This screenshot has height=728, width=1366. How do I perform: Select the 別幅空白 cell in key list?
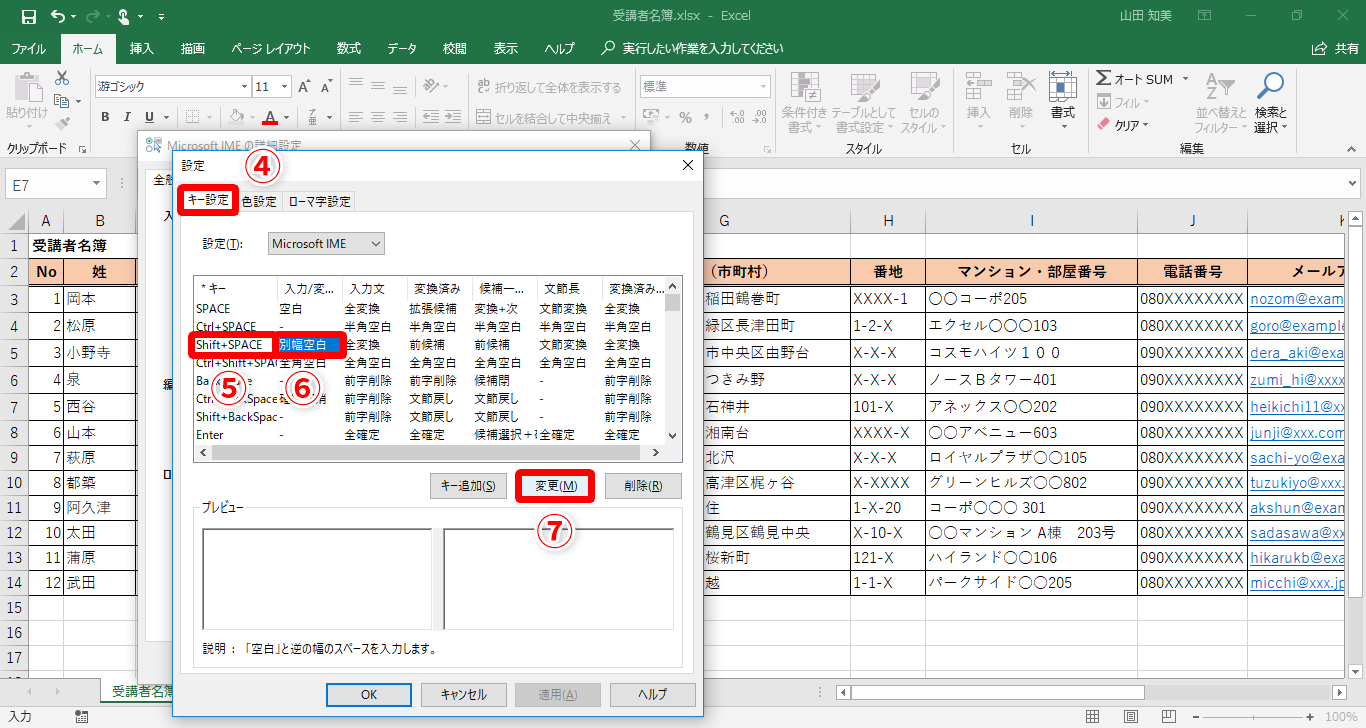310,345
